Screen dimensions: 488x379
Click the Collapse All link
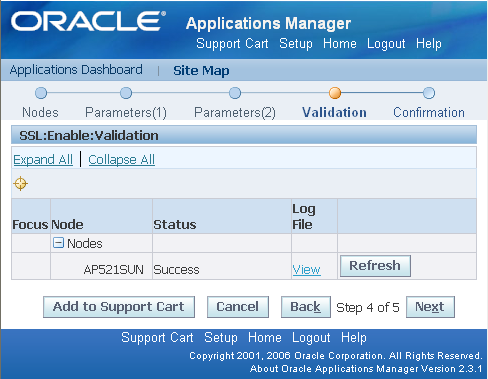[122, 160]
